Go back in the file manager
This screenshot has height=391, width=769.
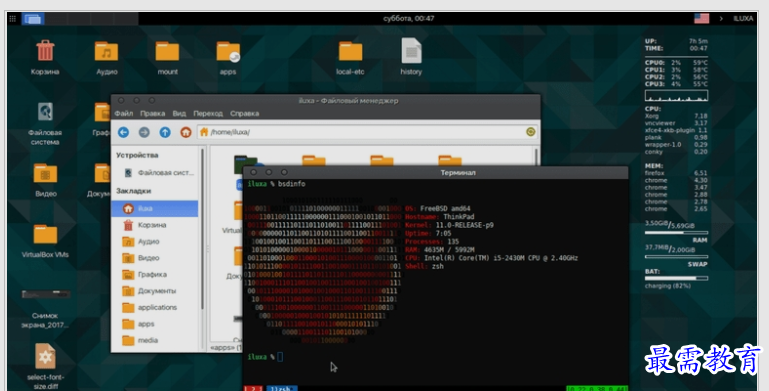click(x=123, y=132)
